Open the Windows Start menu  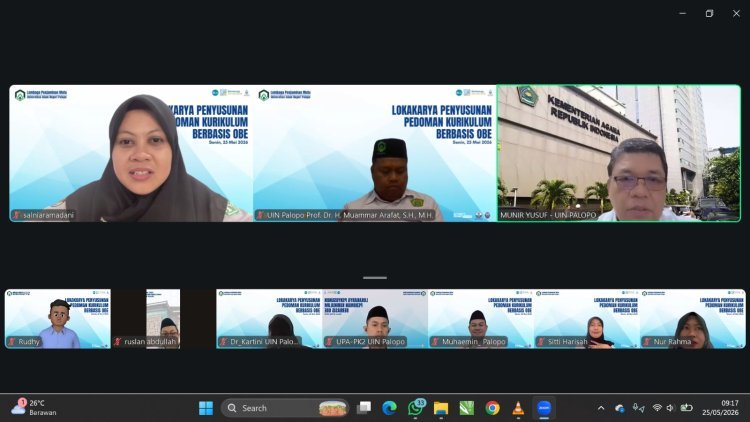tap(206, 408)
